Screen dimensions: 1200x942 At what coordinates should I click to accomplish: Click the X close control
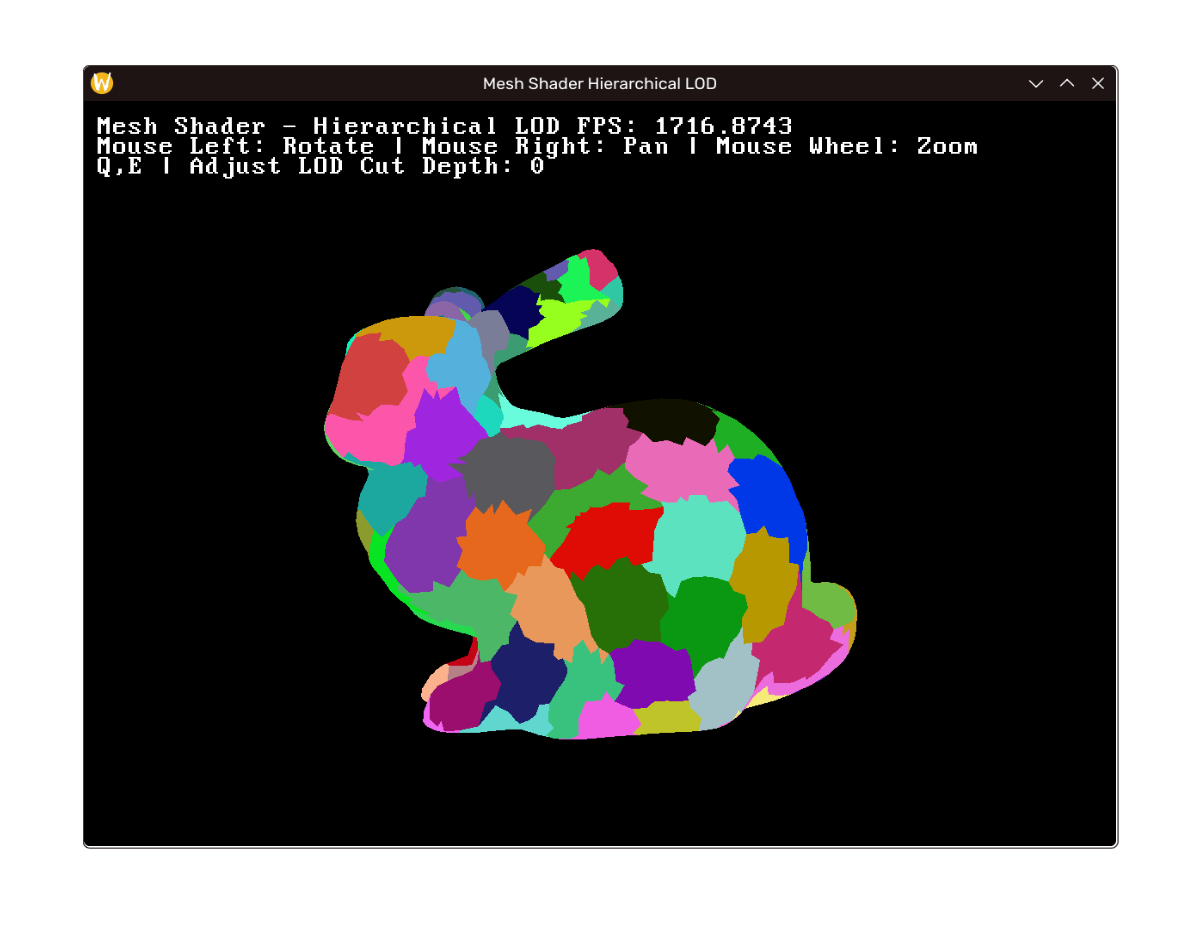[x=1097, y=83]
